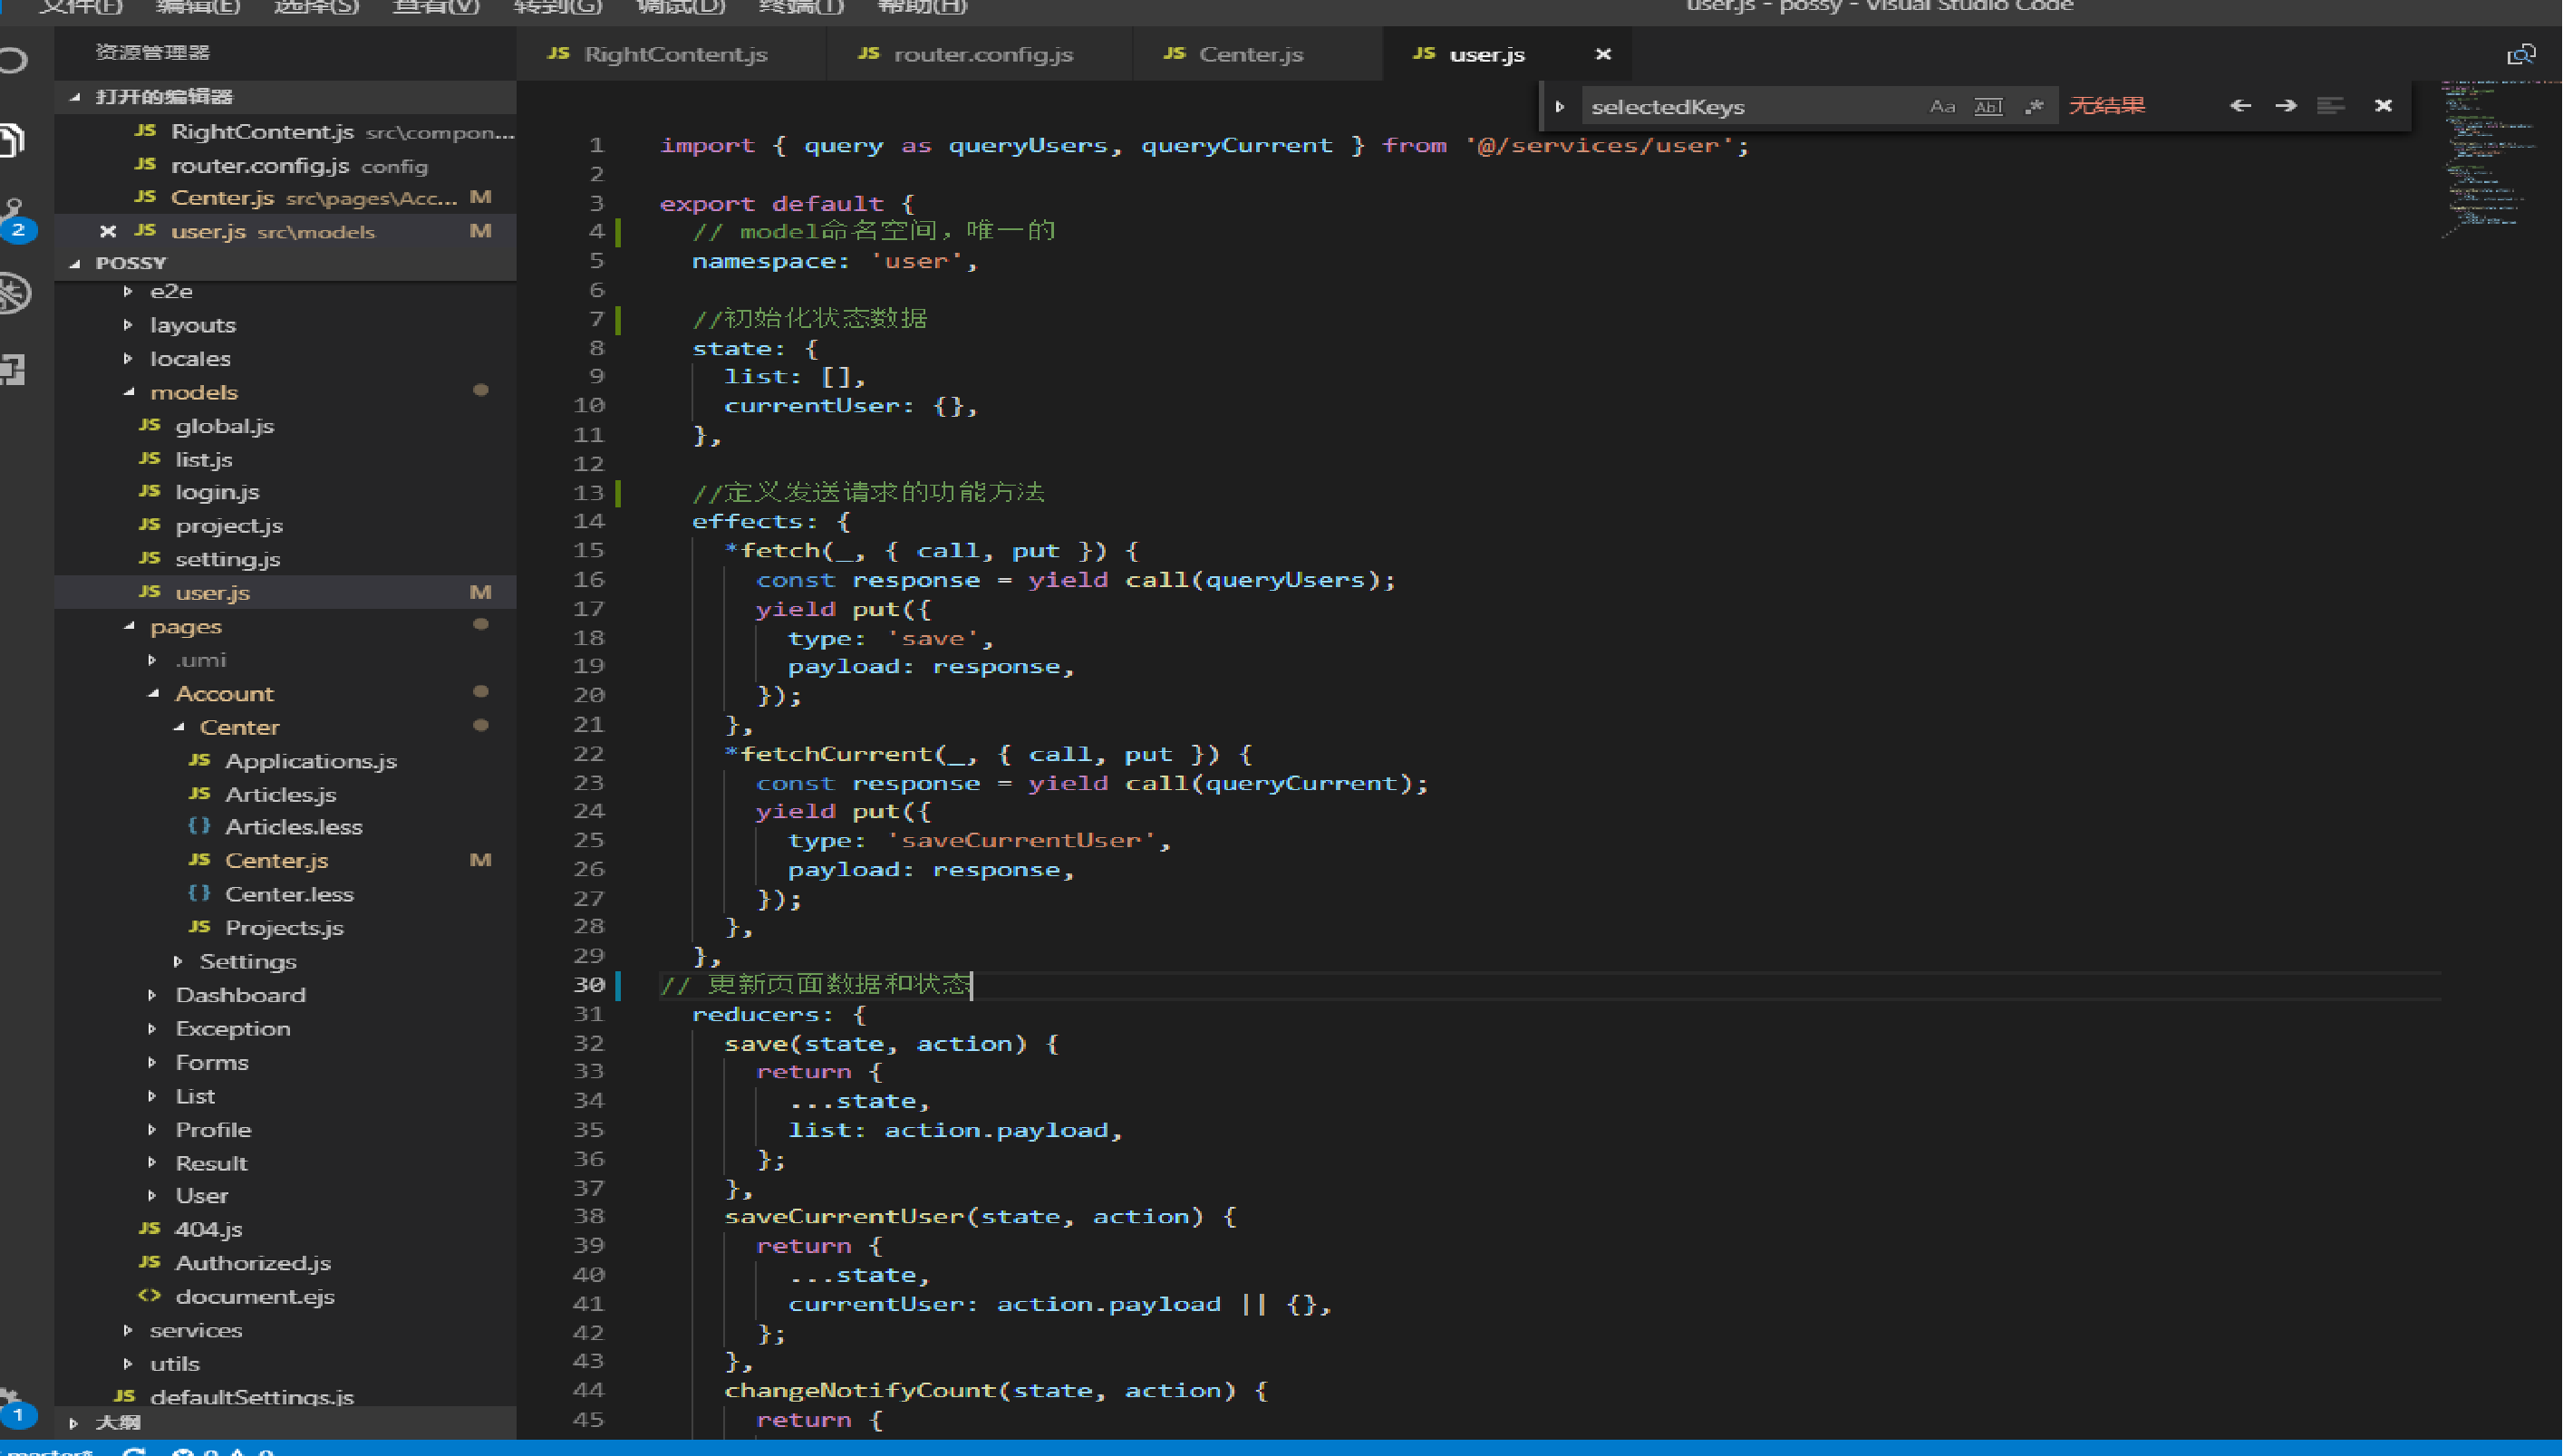Click the find in selection icon
This screenshot has height=1456, width=2563.
tap(2330, 106)
